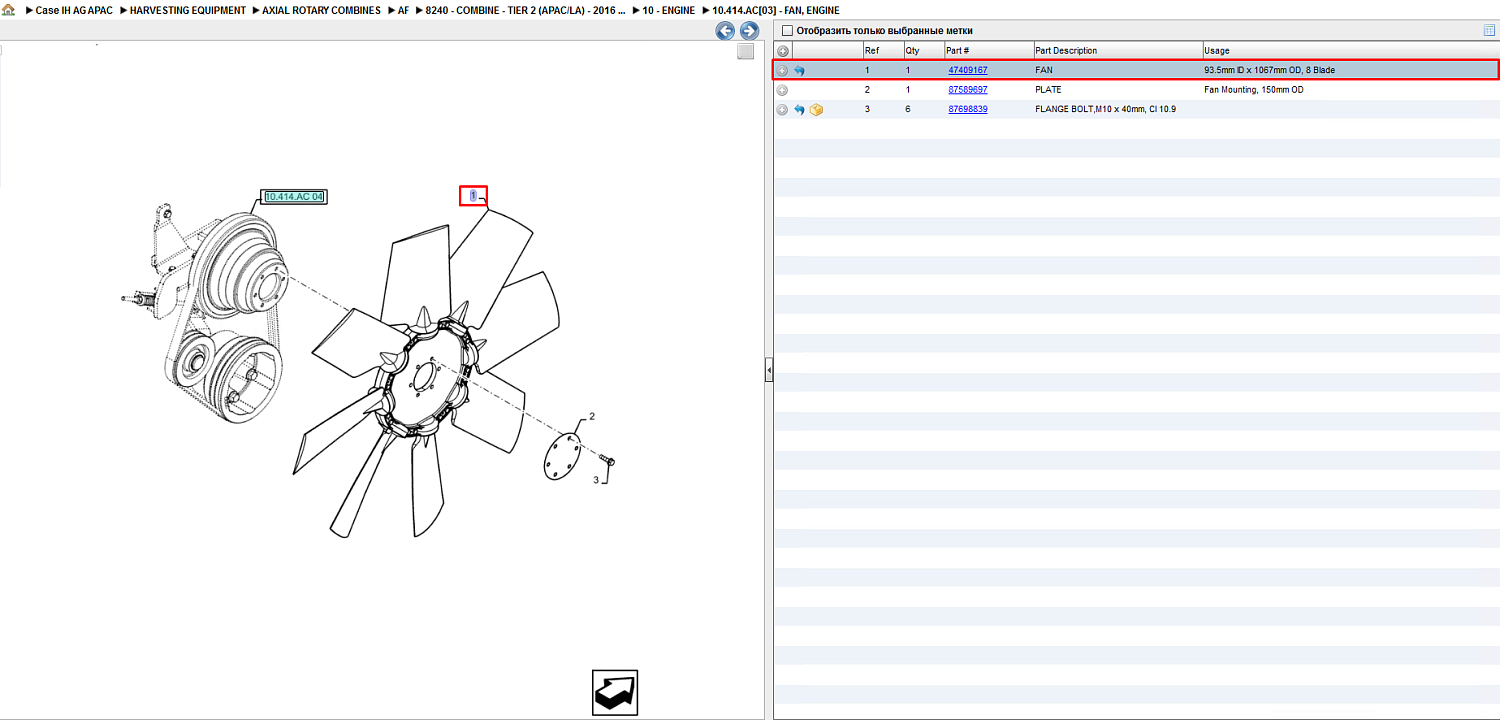
Task: Follow the 10.414.AC 04 reference link in diagram
Action: 294,197
